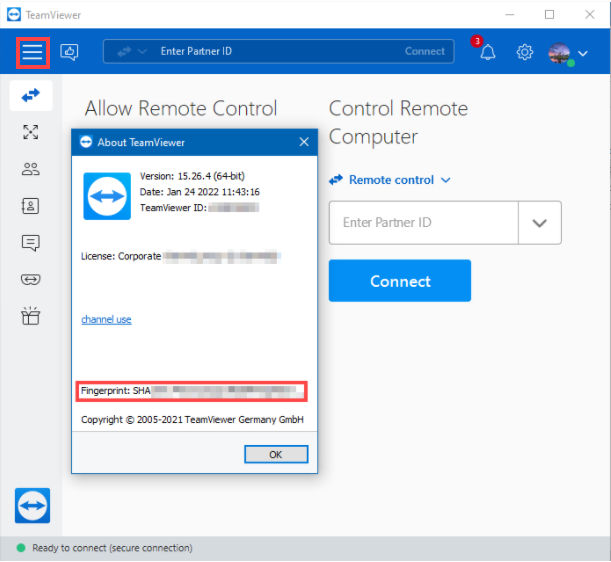Open the Getting Started gift icon
The width and height of the screenshot is (611, 562).
tap(30, 316)
